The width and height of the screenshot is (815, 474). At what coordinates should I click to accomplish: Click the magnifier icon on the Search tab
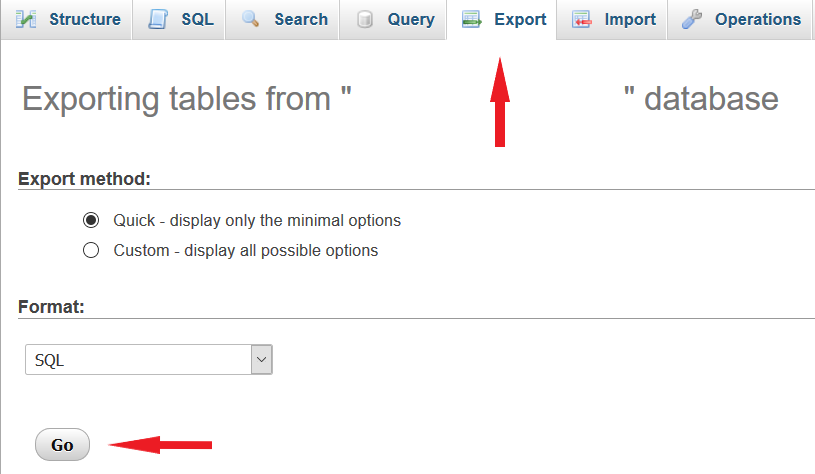[x=250, y=19]
